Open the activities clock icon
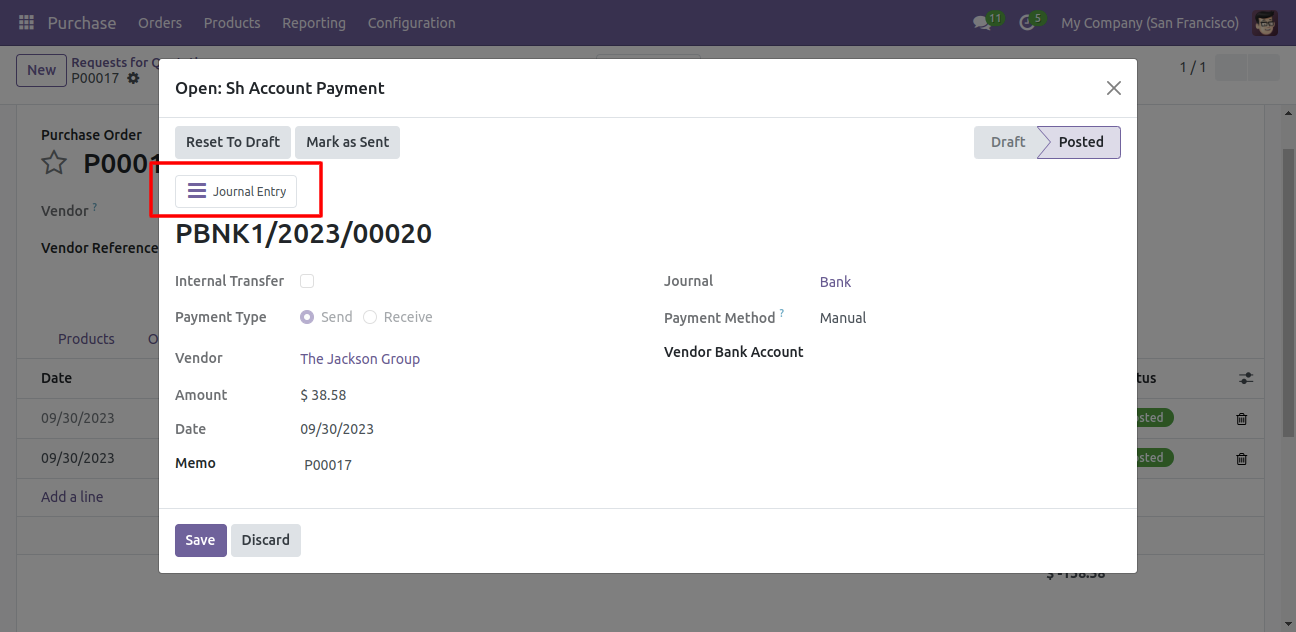 point(1026,22)
